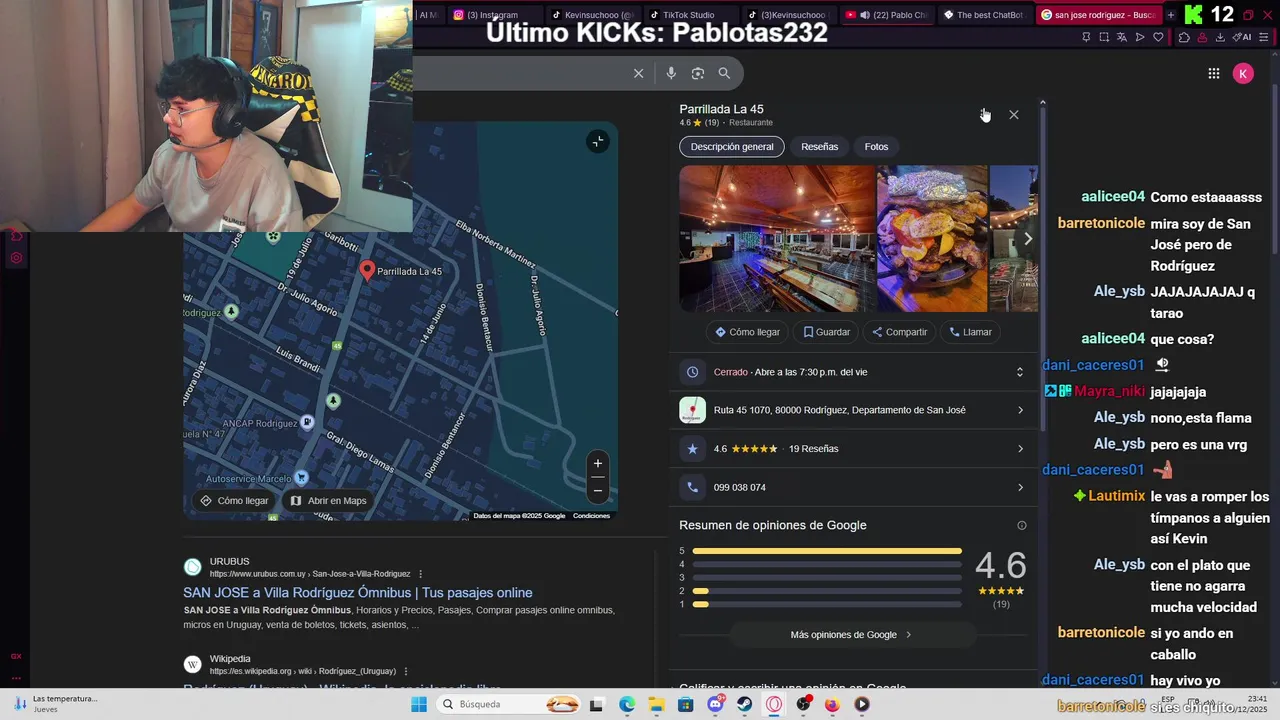The height and width of the screenshot is (720, 1280).
Task: Click the heart bookmark icon
Action: 1158,37
